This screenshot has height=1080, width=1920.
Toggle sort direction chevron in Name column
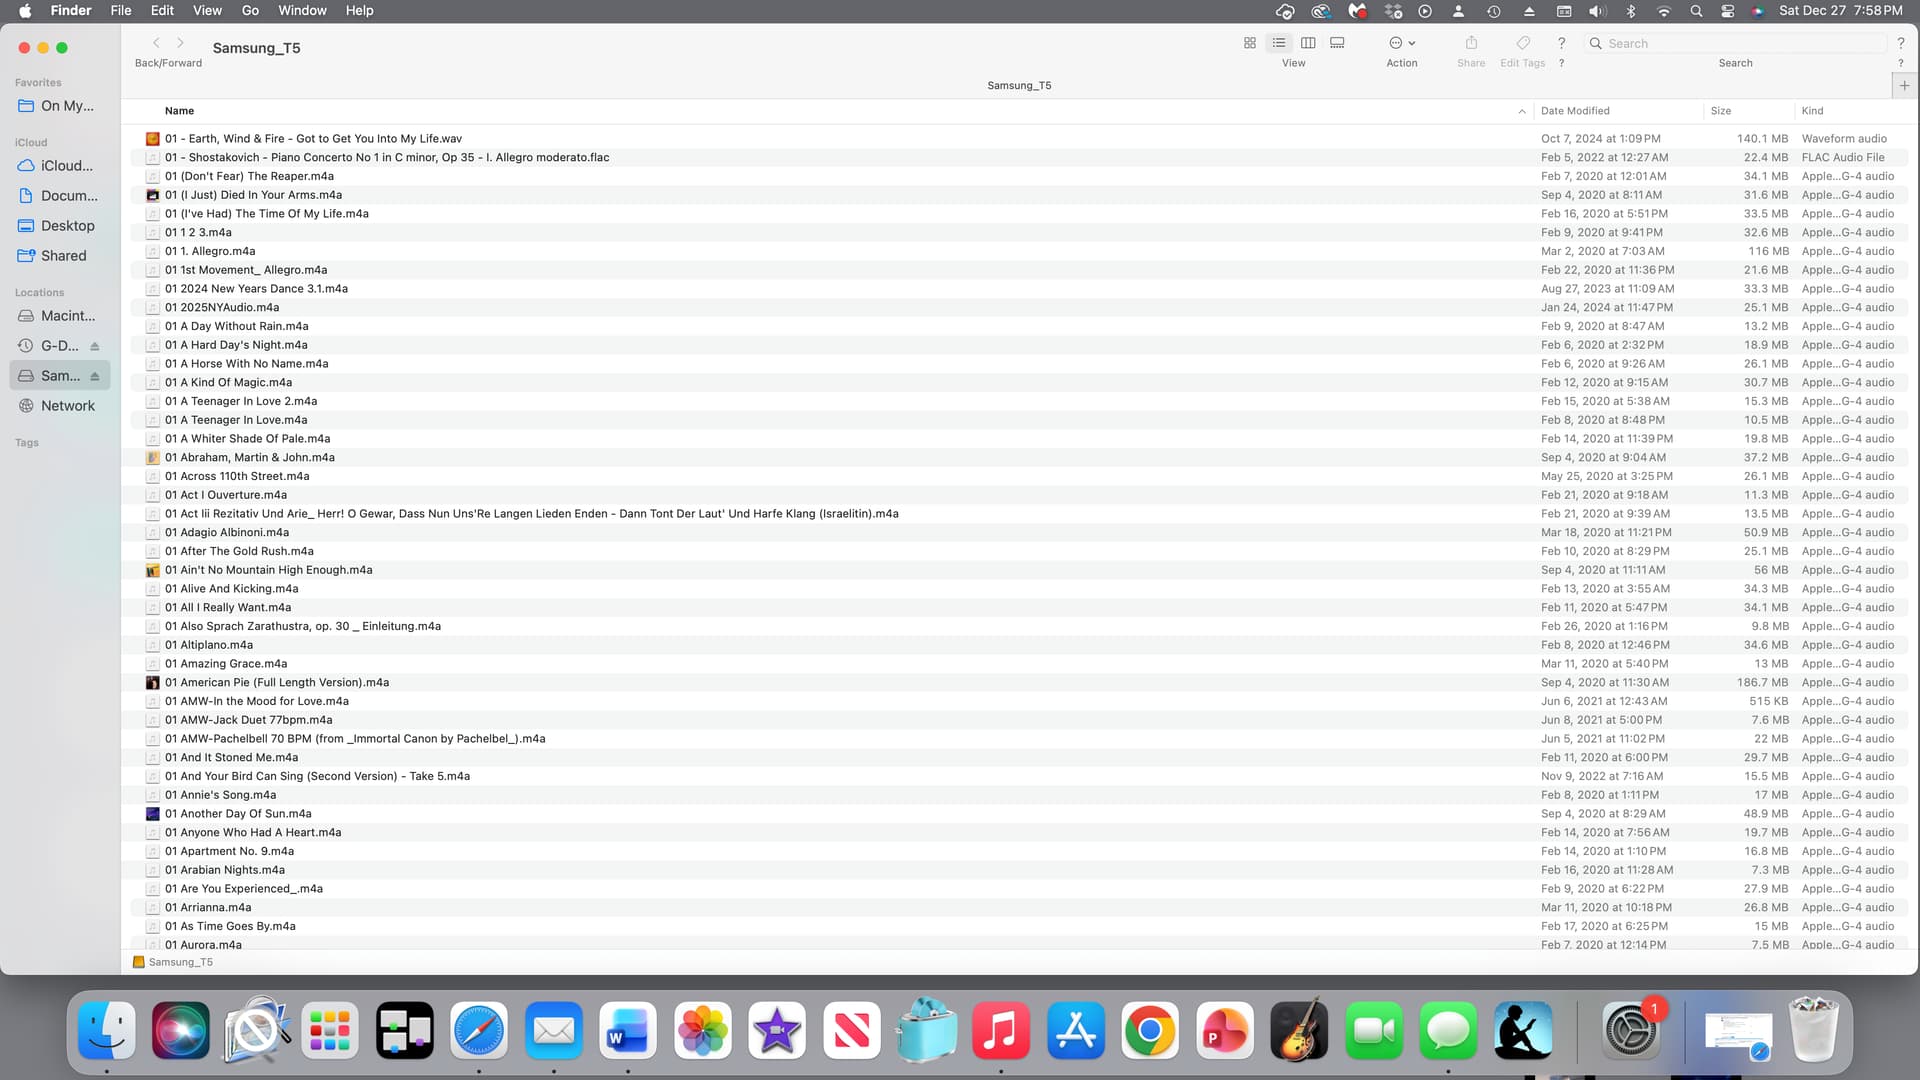1522,111
